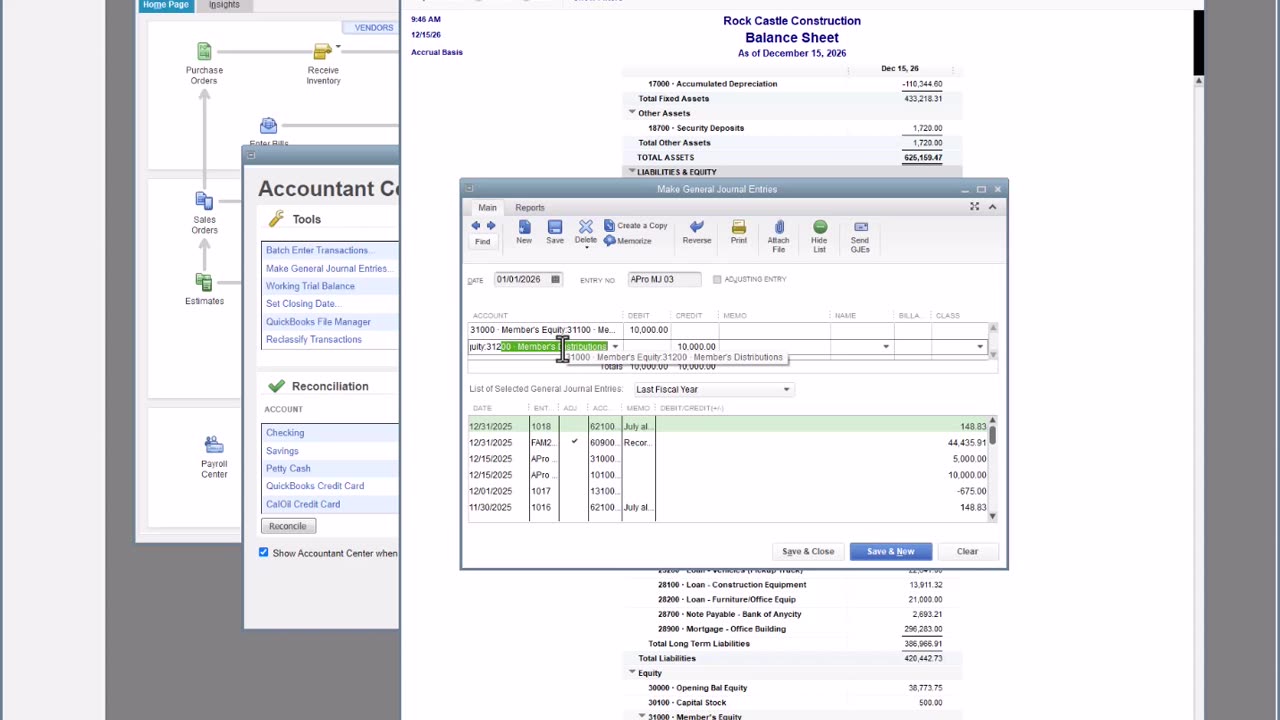Collapse Other Assets section in Balance Sheet
This screenshot has width=1280, height=720.
point(632,113)
